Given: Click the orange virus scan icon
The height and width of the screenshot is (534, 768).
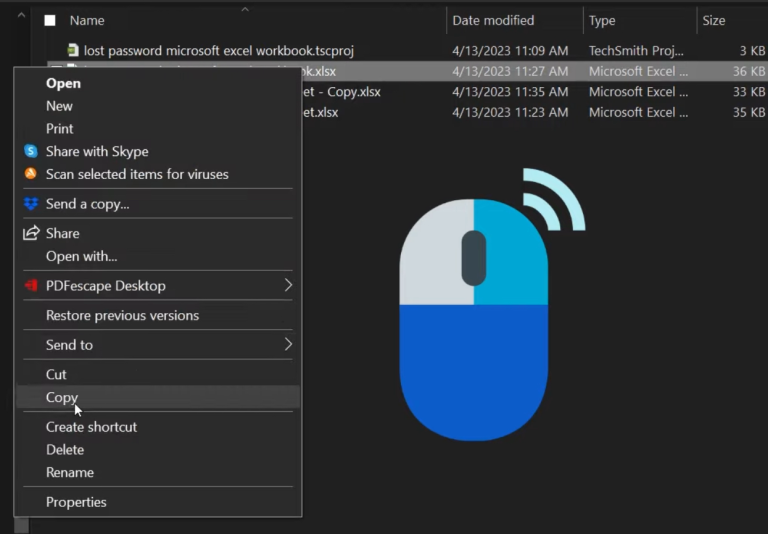Looking at the screenshot, I should (31, 174).
